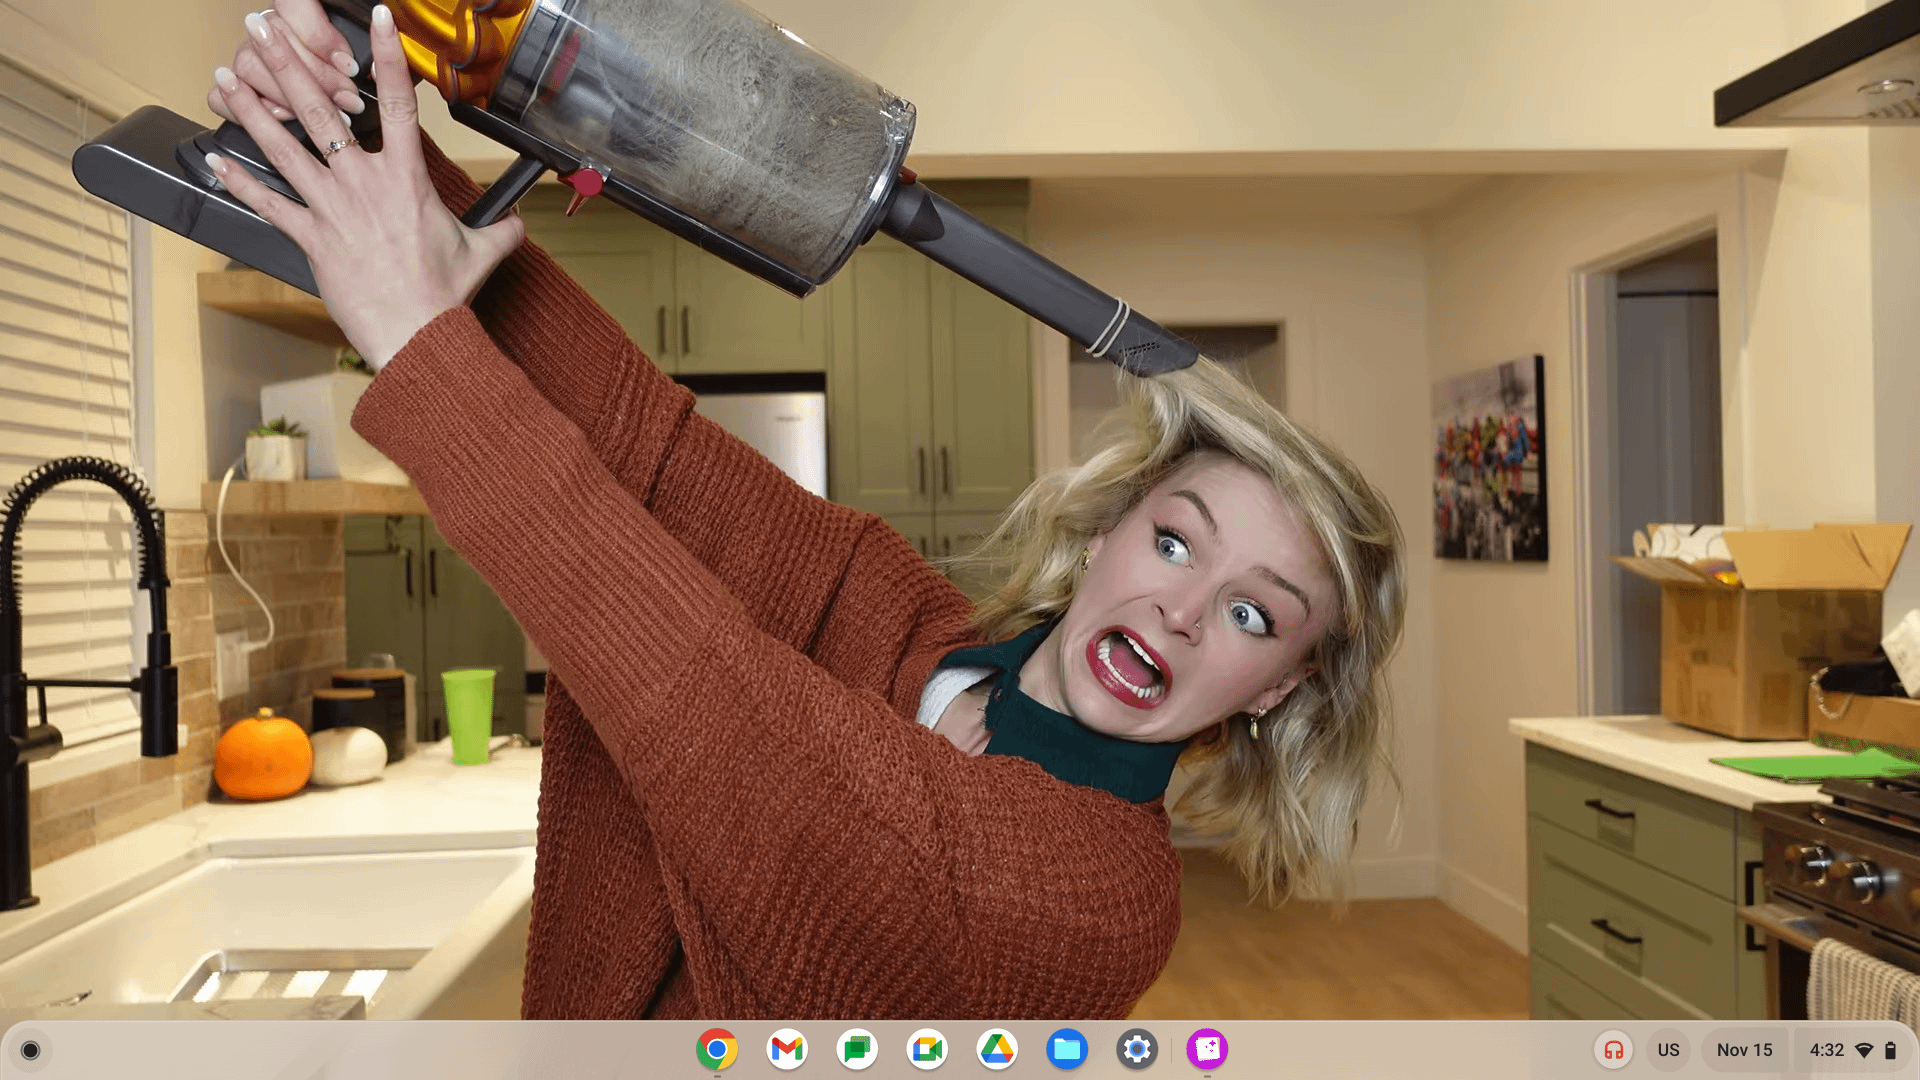Screen dimensions: 1920x1080
Task: Open quick settings via the 4:32 clock
Action: (x=1826, y=1050)
